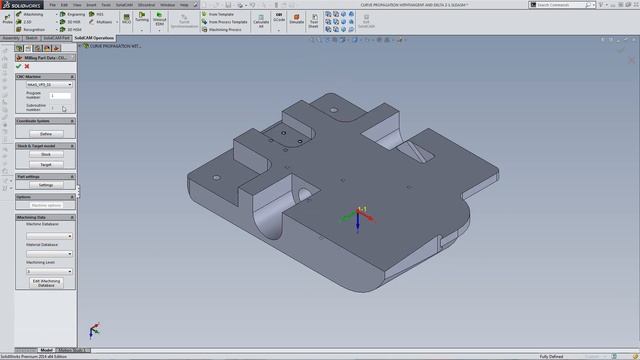640x360 pixels.
Task: Open Material Database dropdown
Action: 49,253
